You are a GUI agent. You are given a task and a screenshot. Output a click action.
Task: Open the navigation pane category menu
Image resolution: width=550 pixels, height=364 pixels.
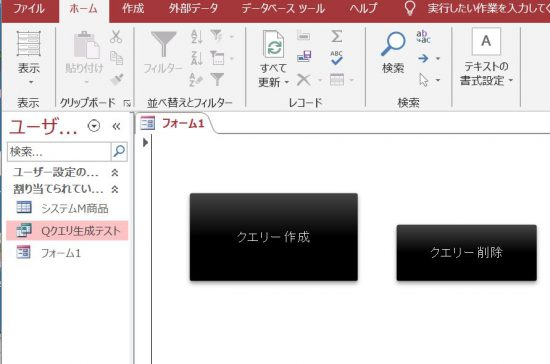[94, 126]
